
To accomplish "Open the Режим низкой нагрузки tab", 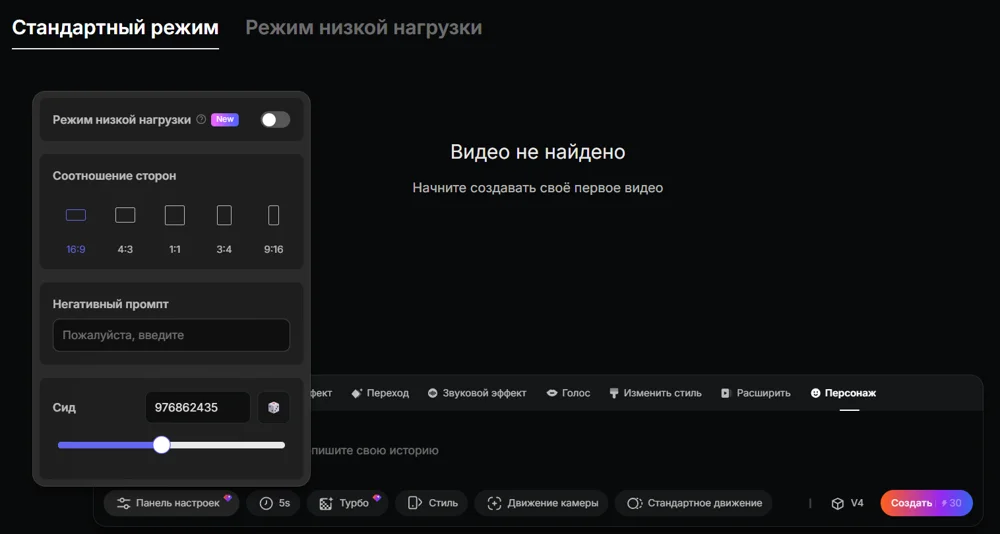I will tap(364, 27).
